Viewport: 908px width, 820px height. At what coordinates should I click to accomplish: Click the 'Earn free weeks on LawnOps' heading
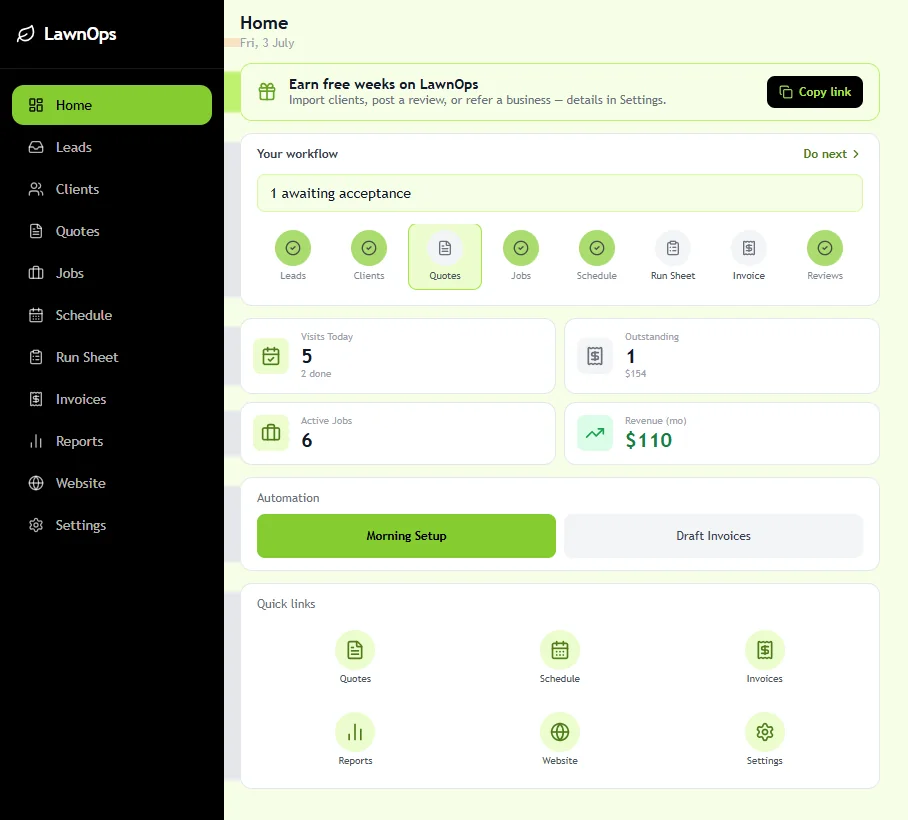[383, 84]
